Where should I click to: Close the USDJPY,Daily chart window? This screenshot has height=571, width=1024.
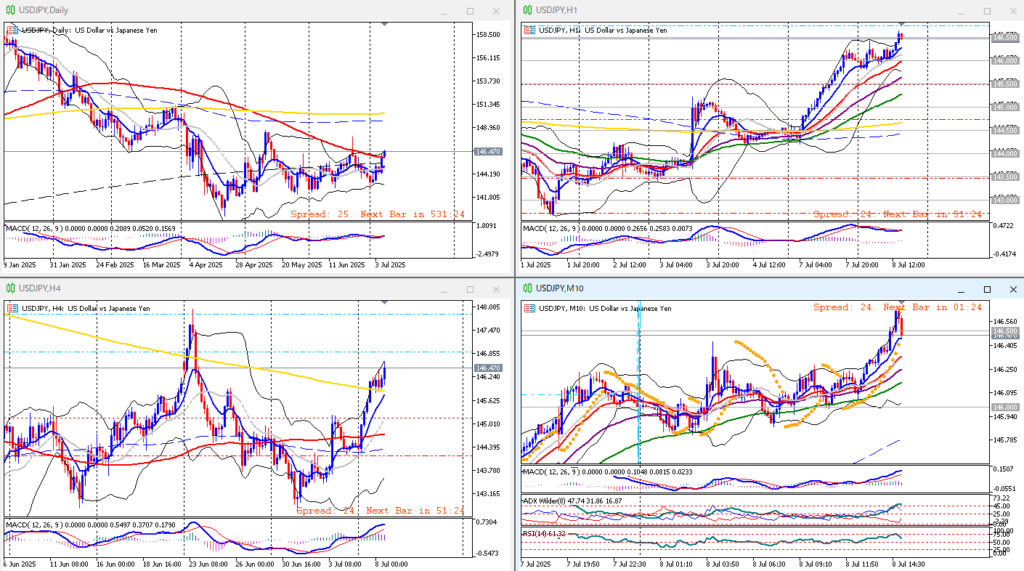pyautogui.click(x=496, y=11)
